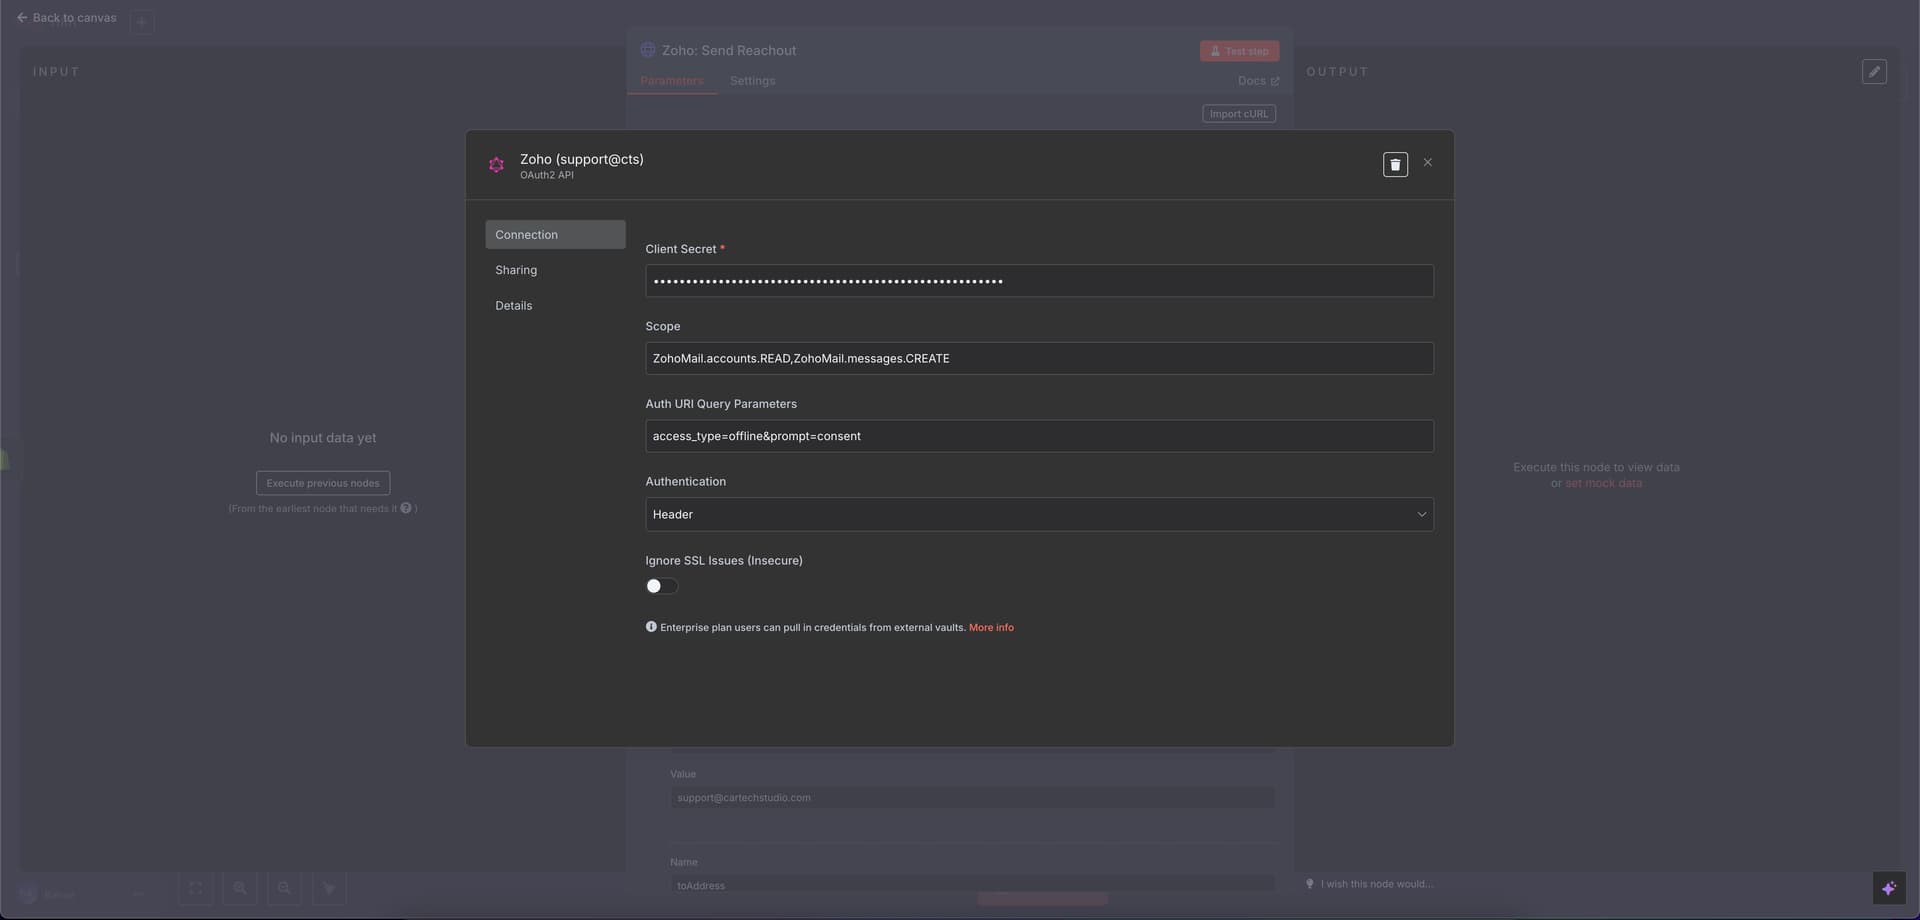Switch to the Settings tab of node

752,81
